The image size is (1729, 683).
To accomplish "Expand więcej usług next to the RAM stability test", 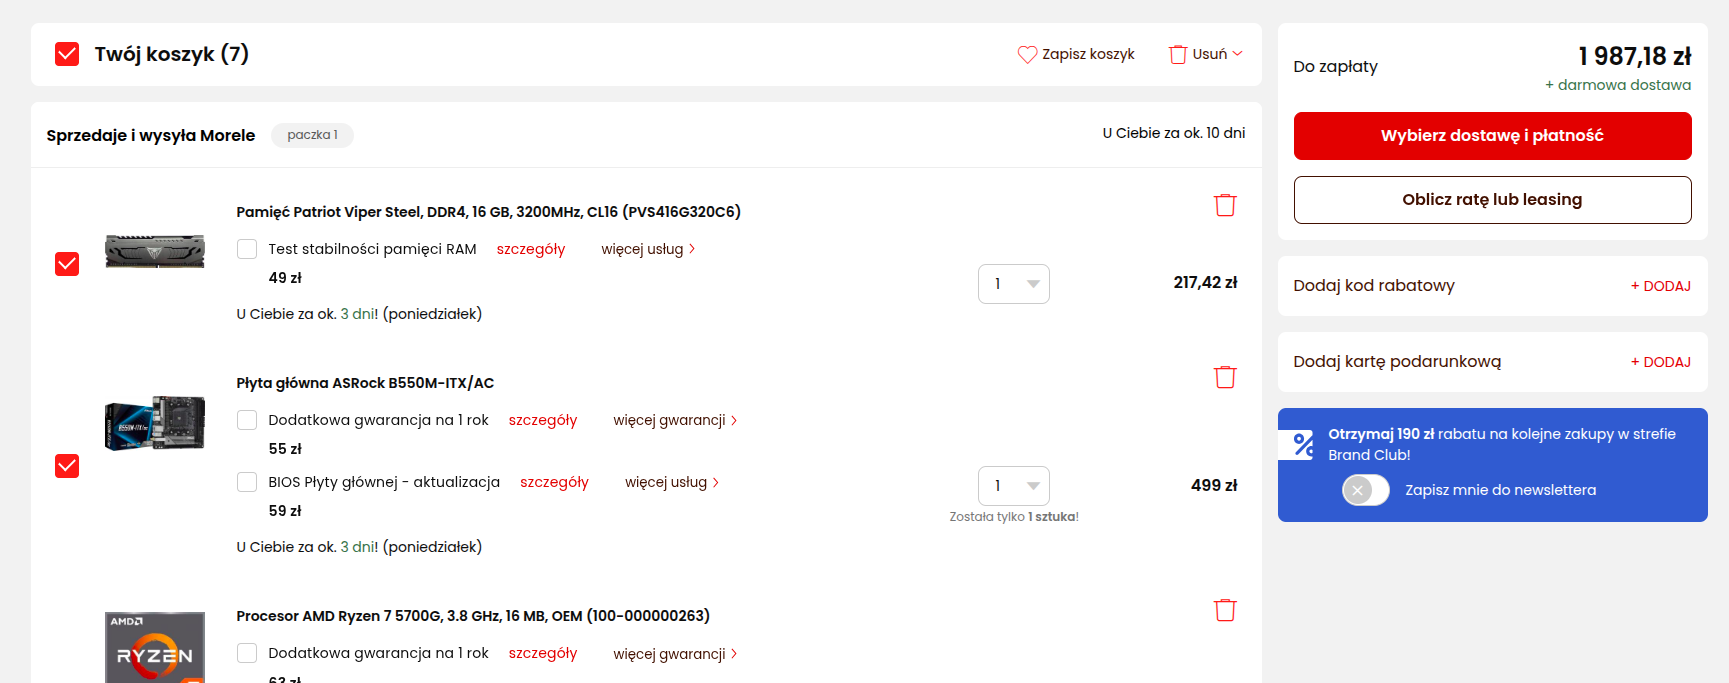I will pos(647,249).
